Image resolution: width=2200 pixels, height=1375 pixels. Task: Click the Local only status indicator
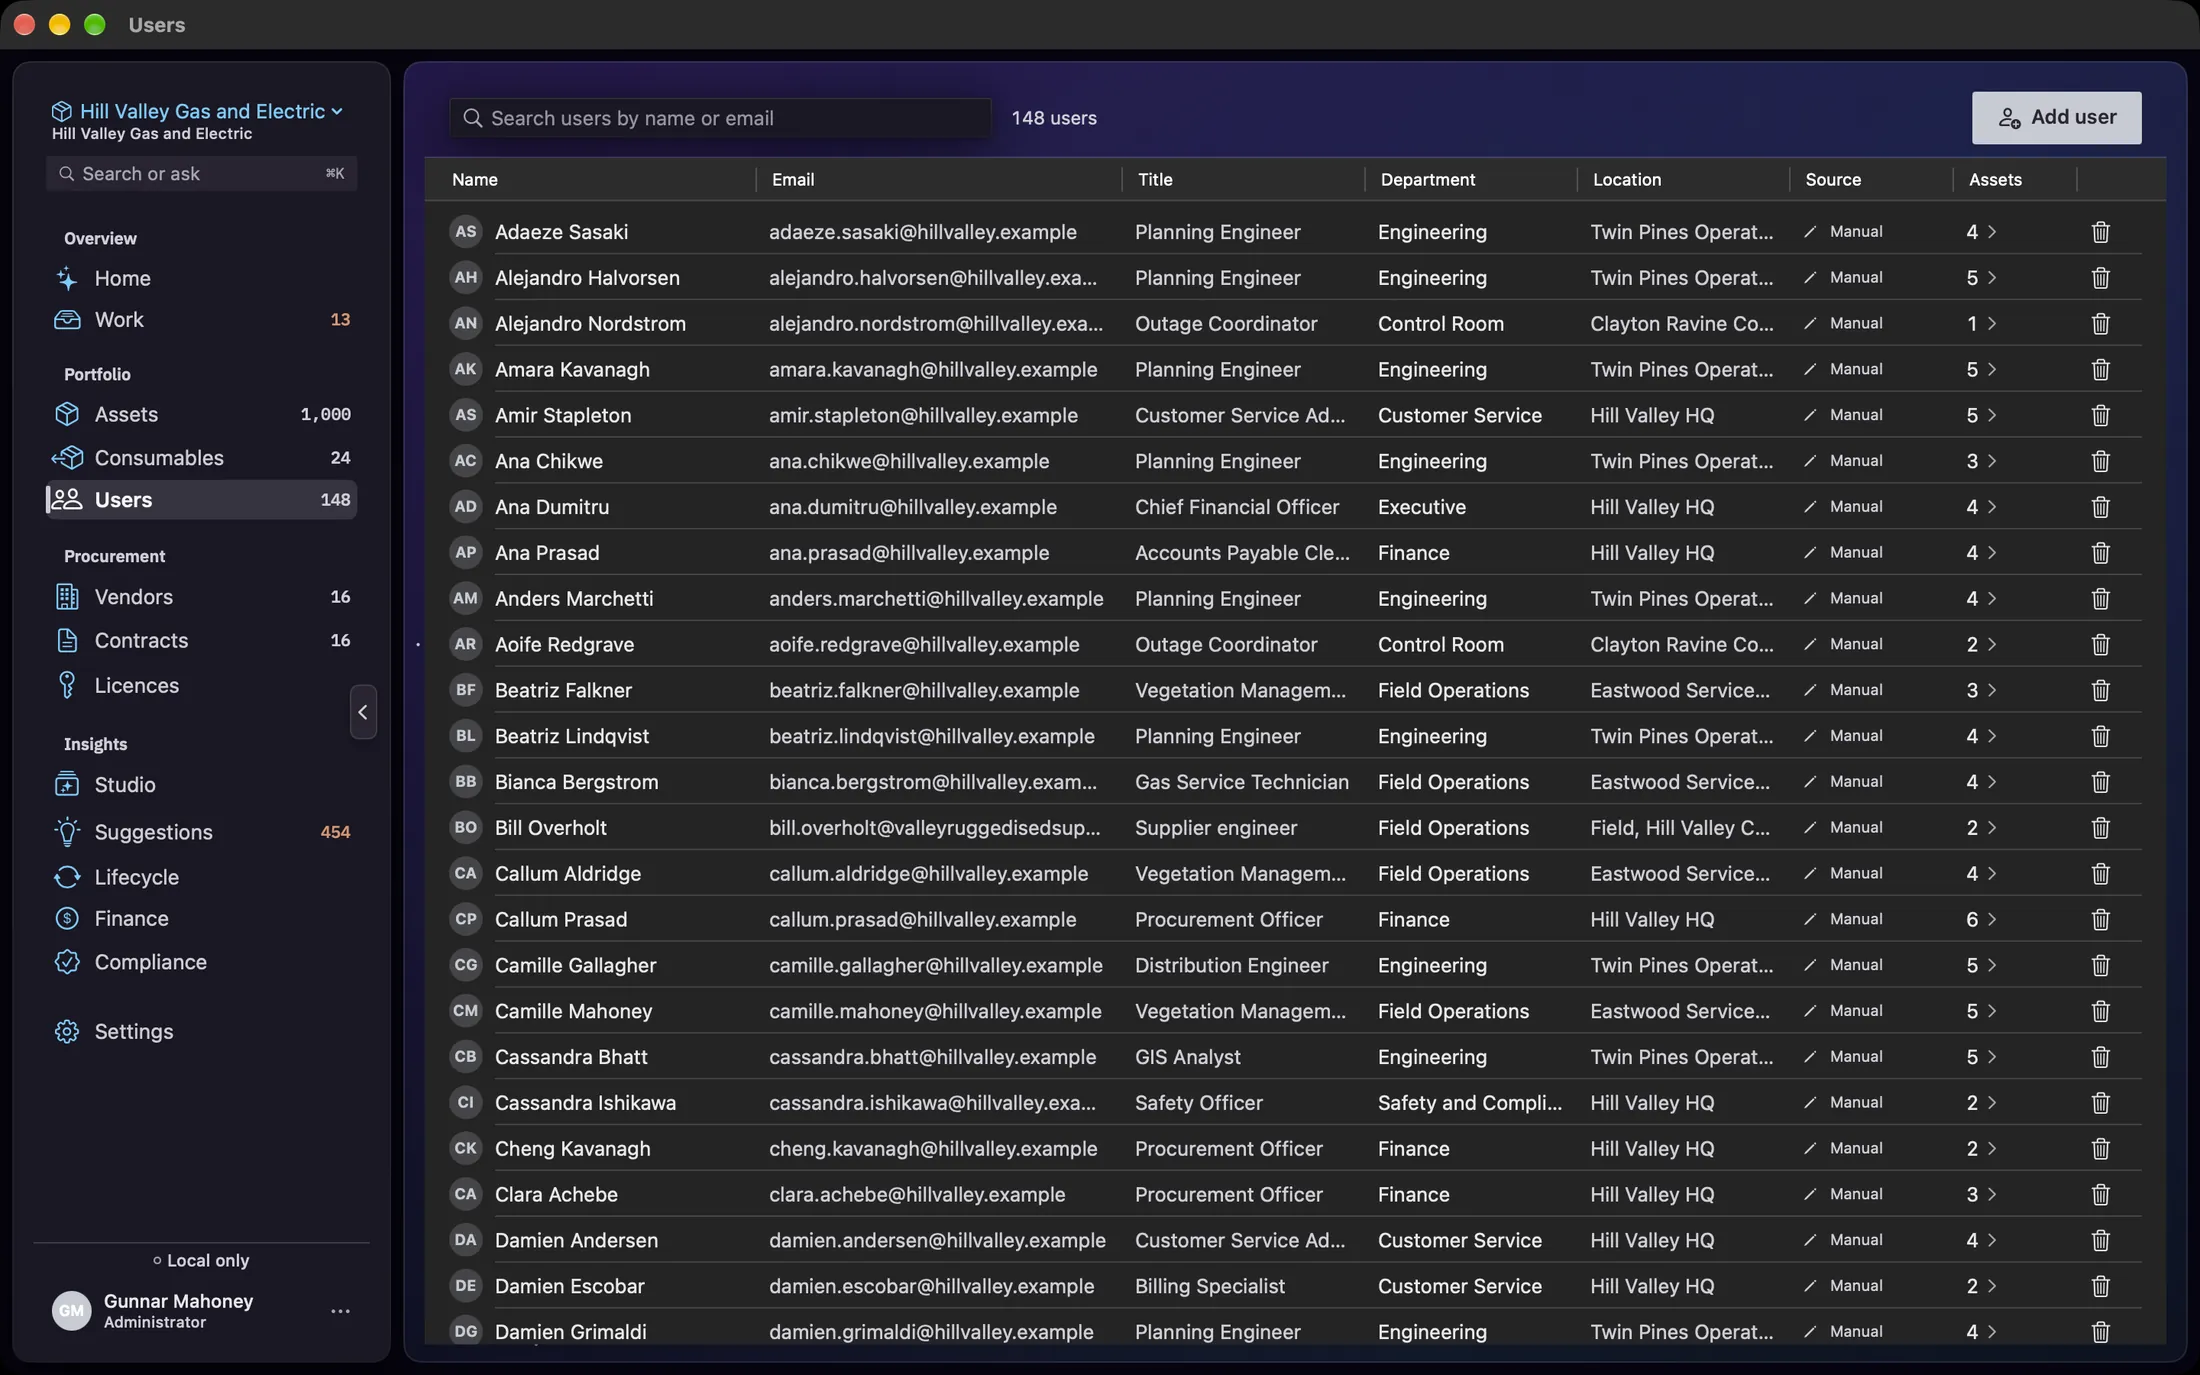[x=201, y=1261]
